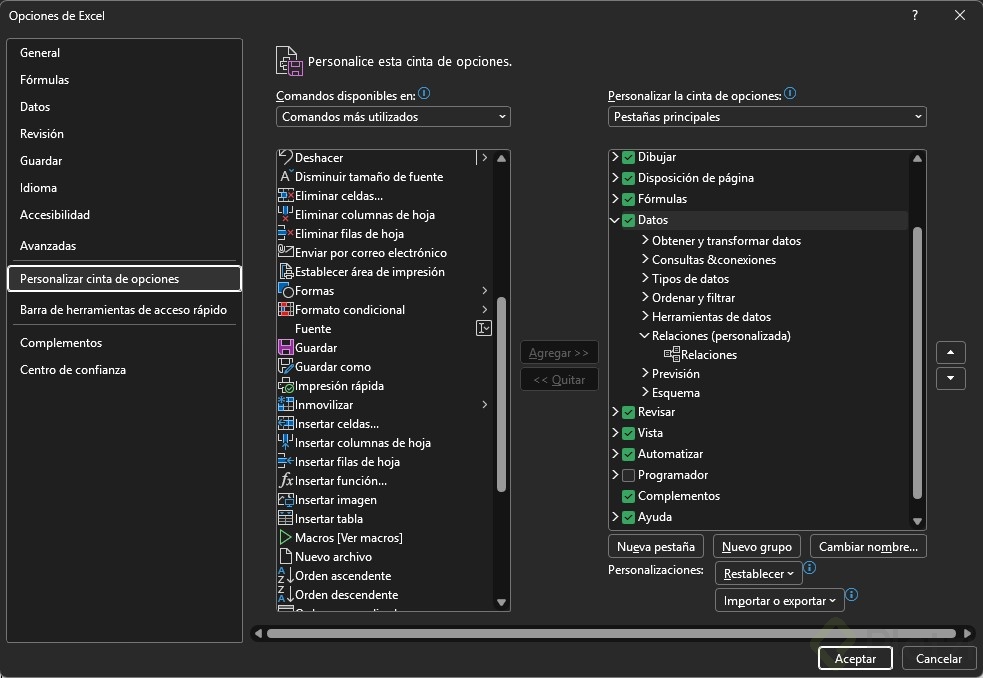
Task: Expand the Programador tab node
Action: coord(615,475)
